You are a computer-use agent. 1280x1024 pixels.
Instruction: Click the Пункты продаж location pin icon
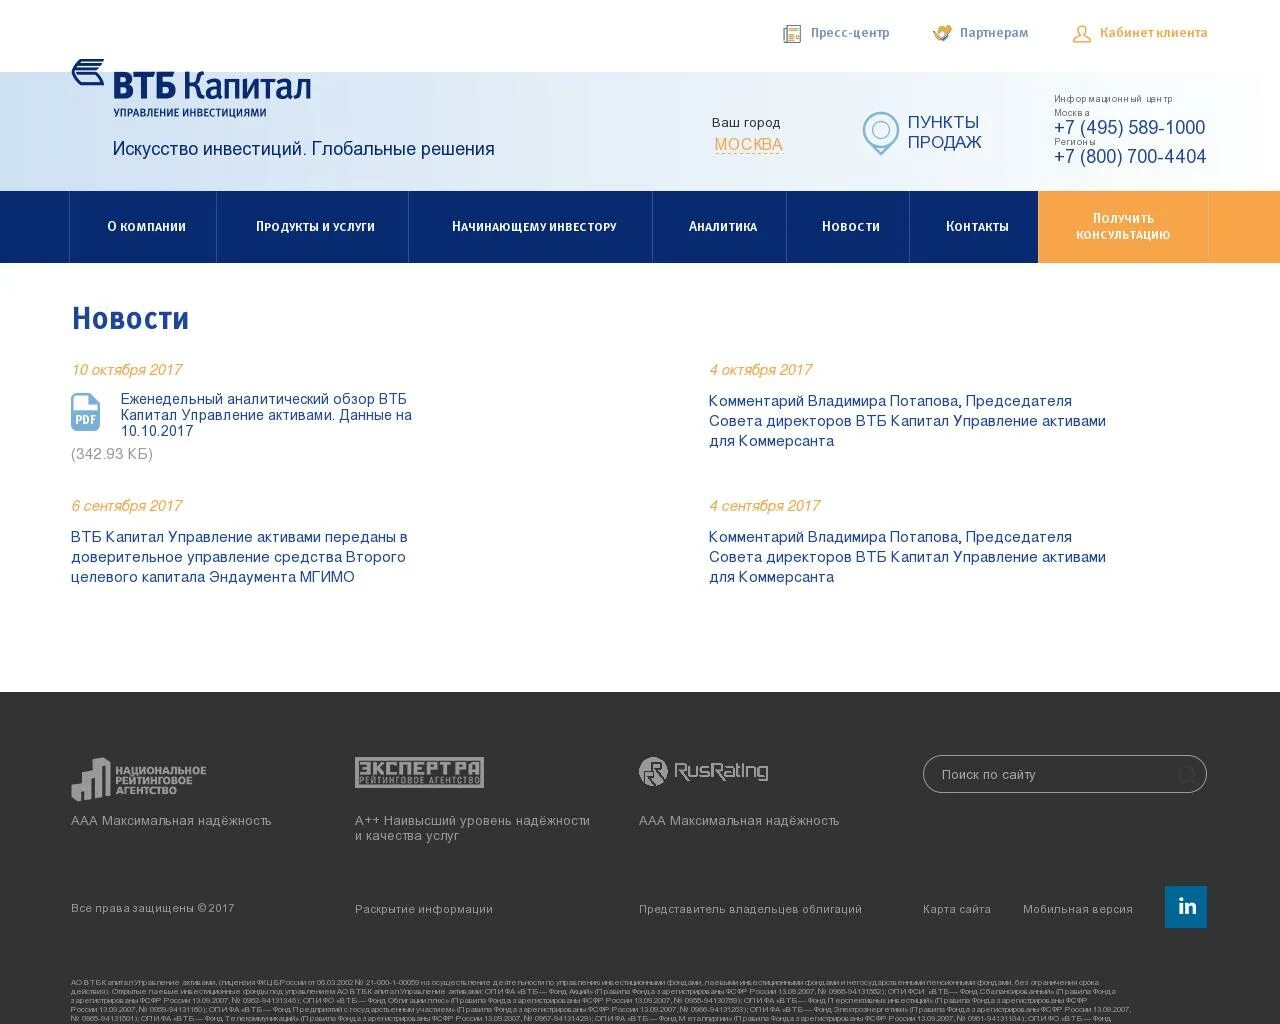tap(881, 133)
